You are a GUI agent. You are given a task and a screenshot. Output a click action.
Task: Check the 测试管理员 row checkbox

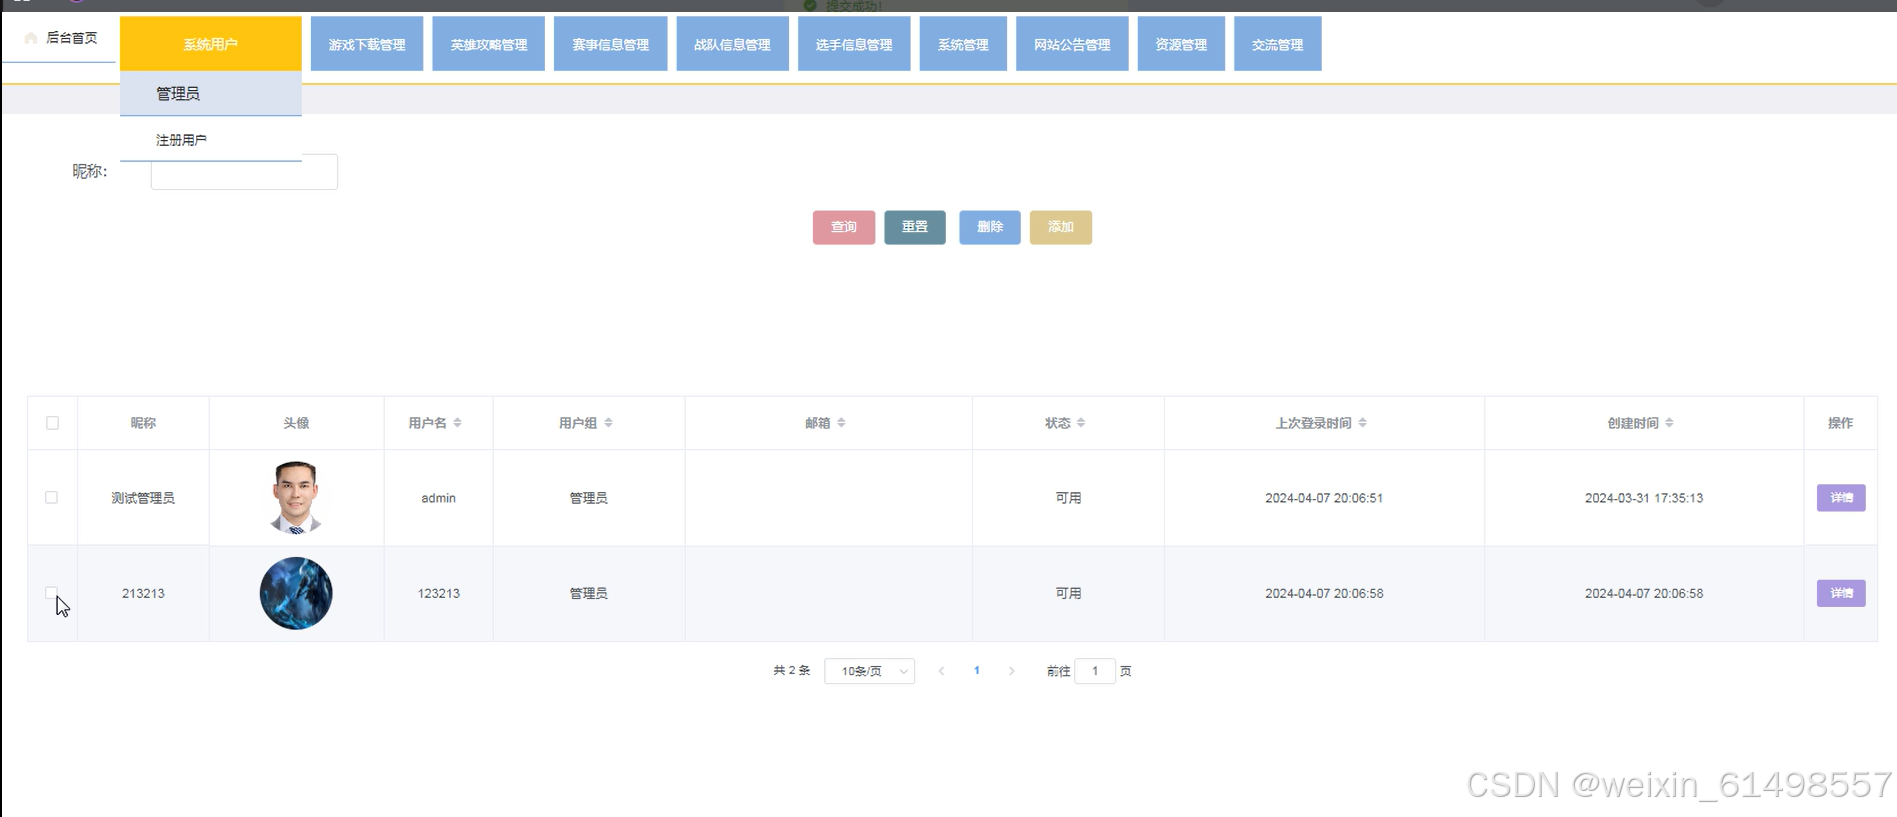52,497
